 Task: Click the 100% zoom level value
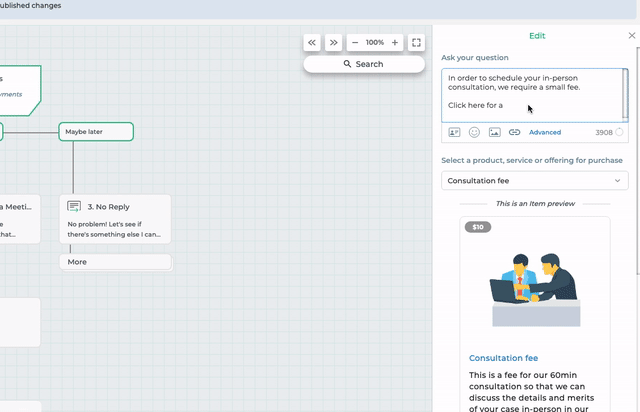pos(375,42)
